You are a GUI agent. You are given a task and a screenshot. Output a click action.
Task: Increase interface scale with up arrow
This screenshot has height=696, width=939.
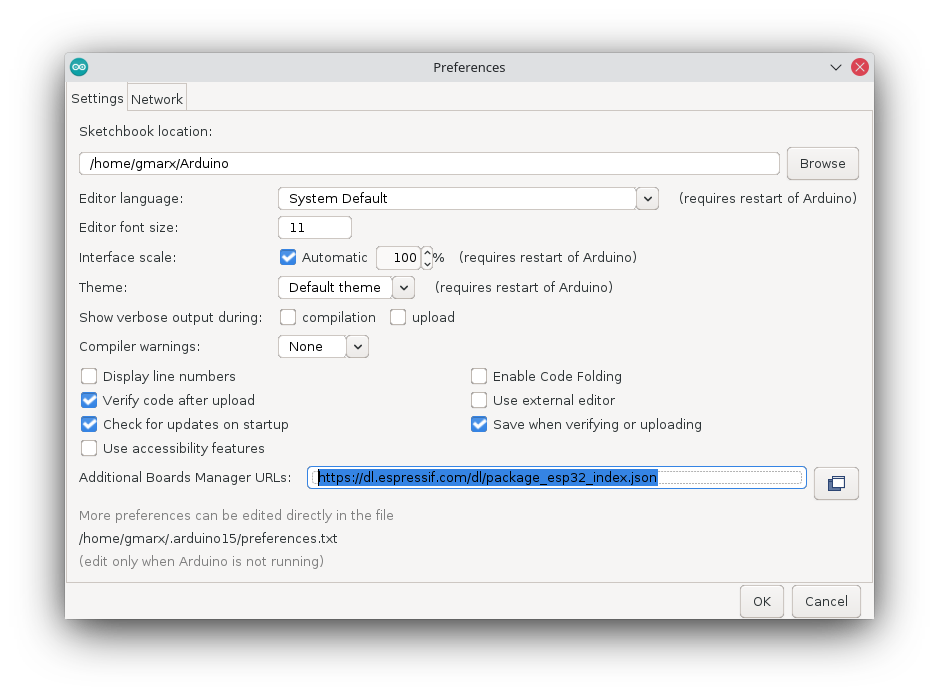pyautogui.click(x=427, y=252)
